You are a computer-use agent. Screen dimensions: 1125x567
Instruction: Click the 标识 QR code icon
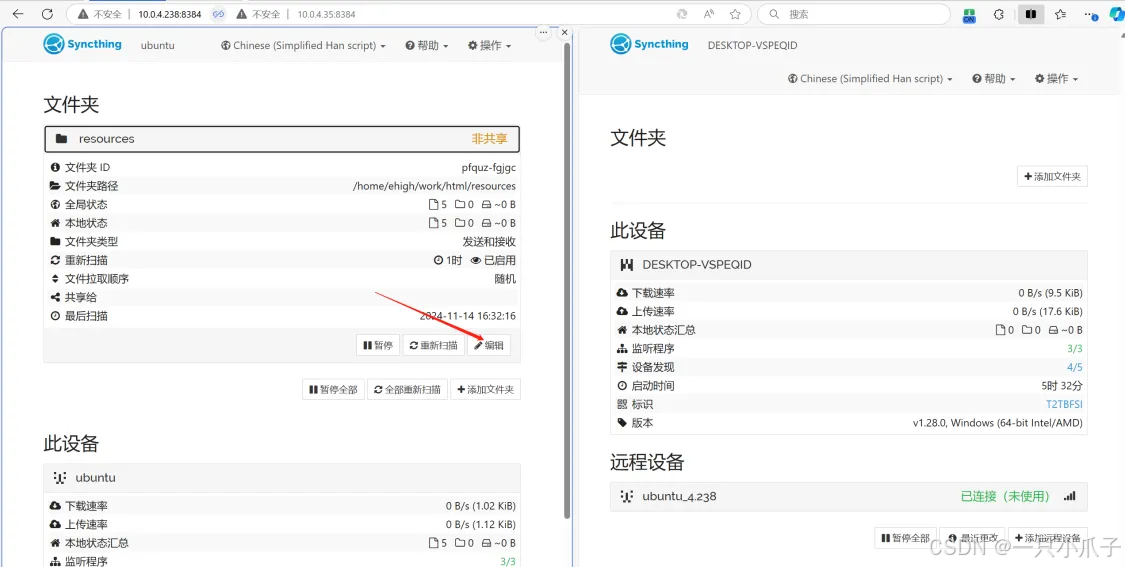coord(621,404)
